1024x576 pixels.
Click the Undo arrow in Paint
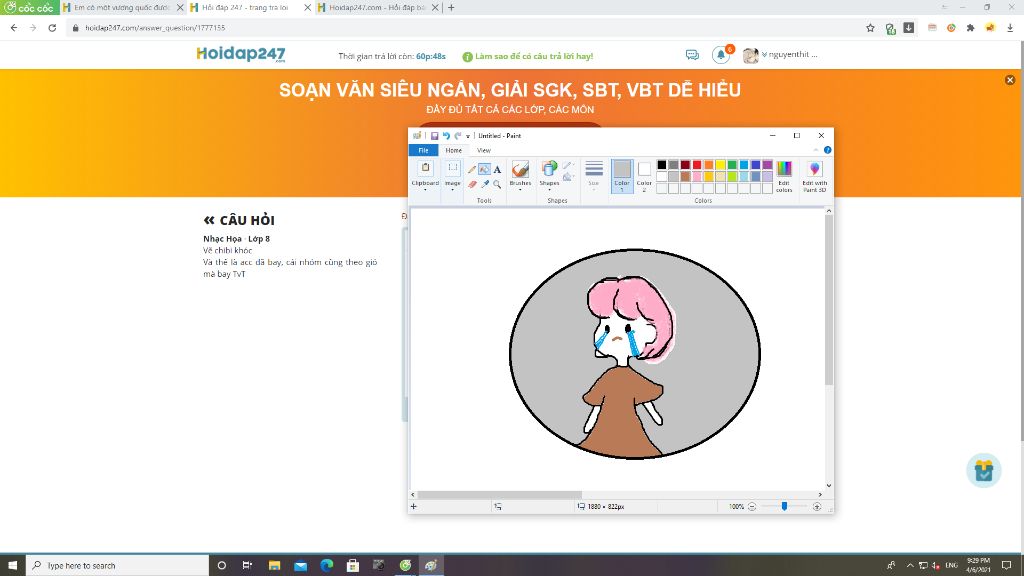click(x=446, y=136)
